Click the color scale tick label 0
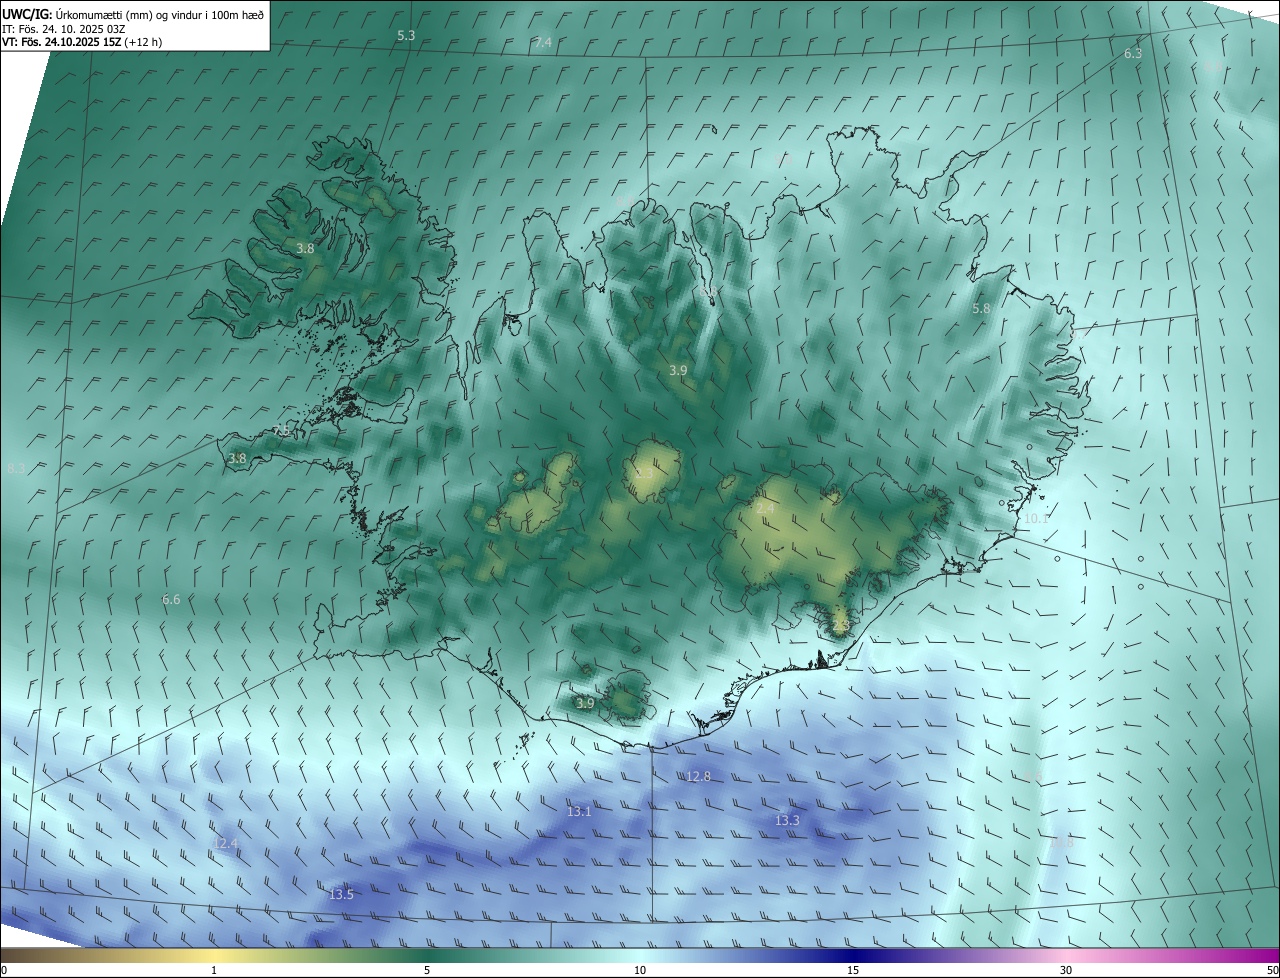This screenshot has height=978, width=1280. click(x=4, y=970)
